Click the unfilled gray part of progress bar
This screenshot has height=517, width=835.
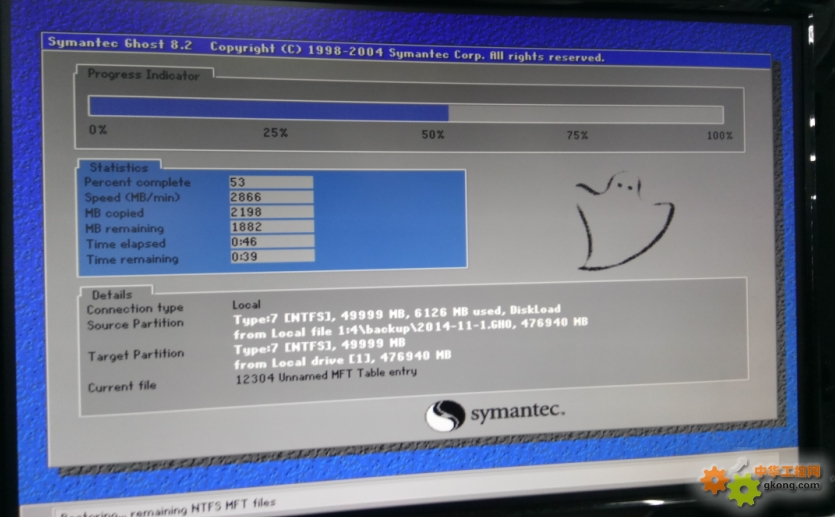point(586,113)
